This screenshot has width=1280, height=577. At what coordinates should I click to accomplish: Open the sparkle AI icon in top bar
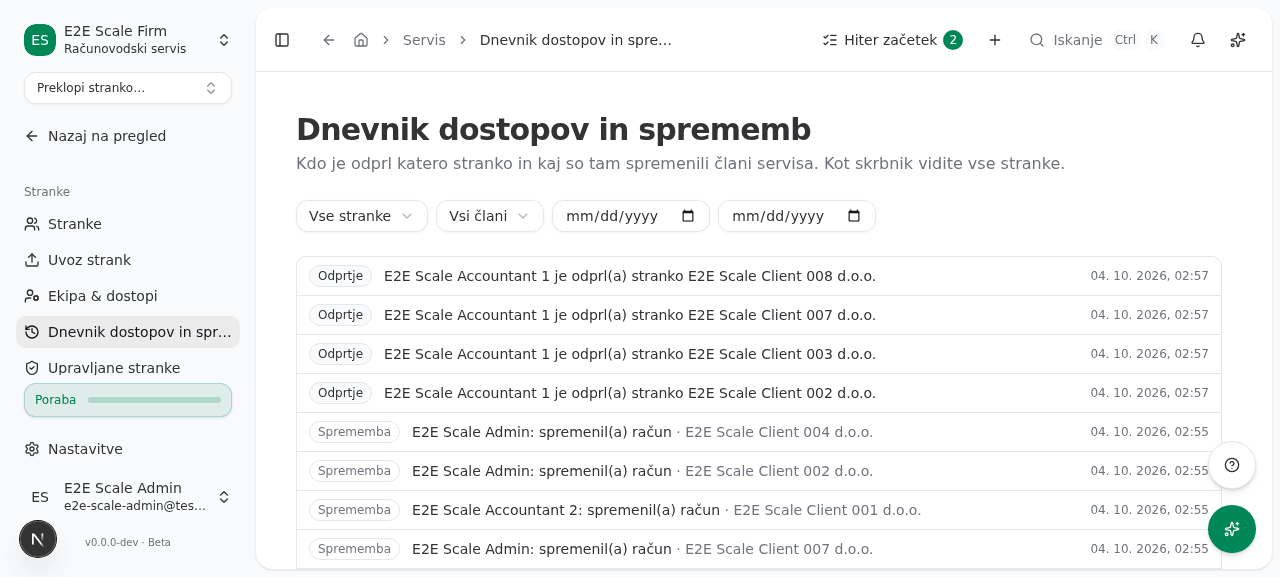[x=1238, y=40]
